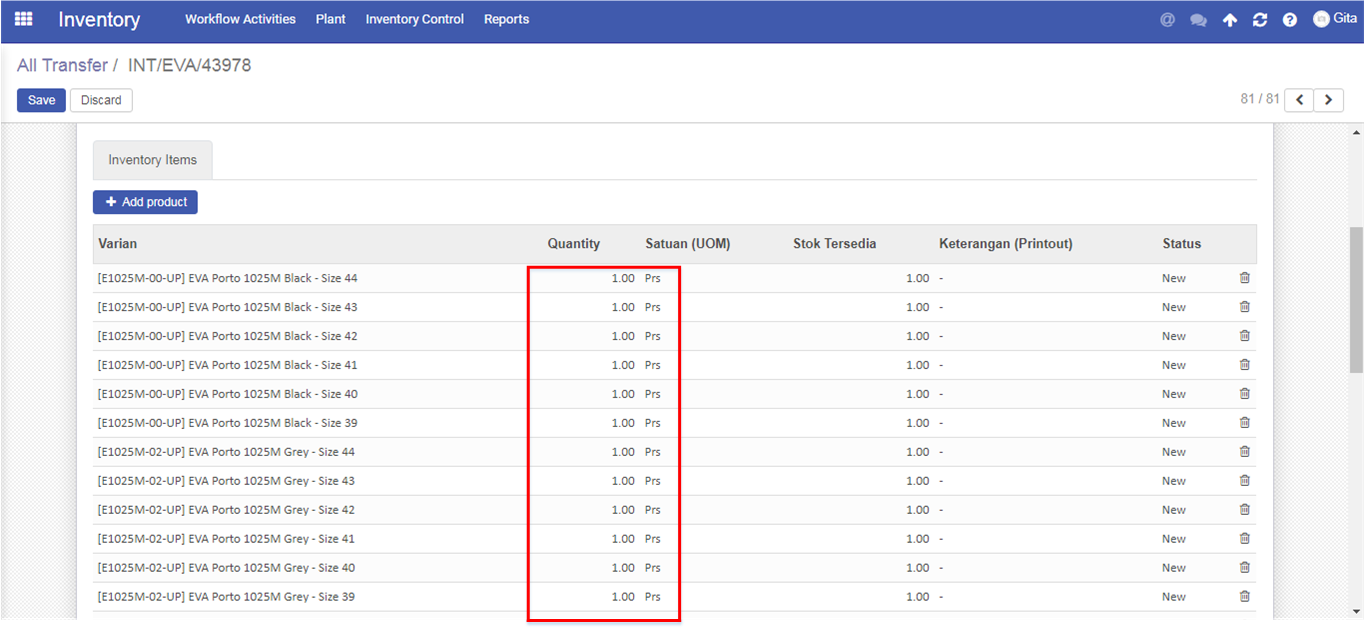Open the Reports menu
Screen dimensions: 1365x629
click(506, 19)
